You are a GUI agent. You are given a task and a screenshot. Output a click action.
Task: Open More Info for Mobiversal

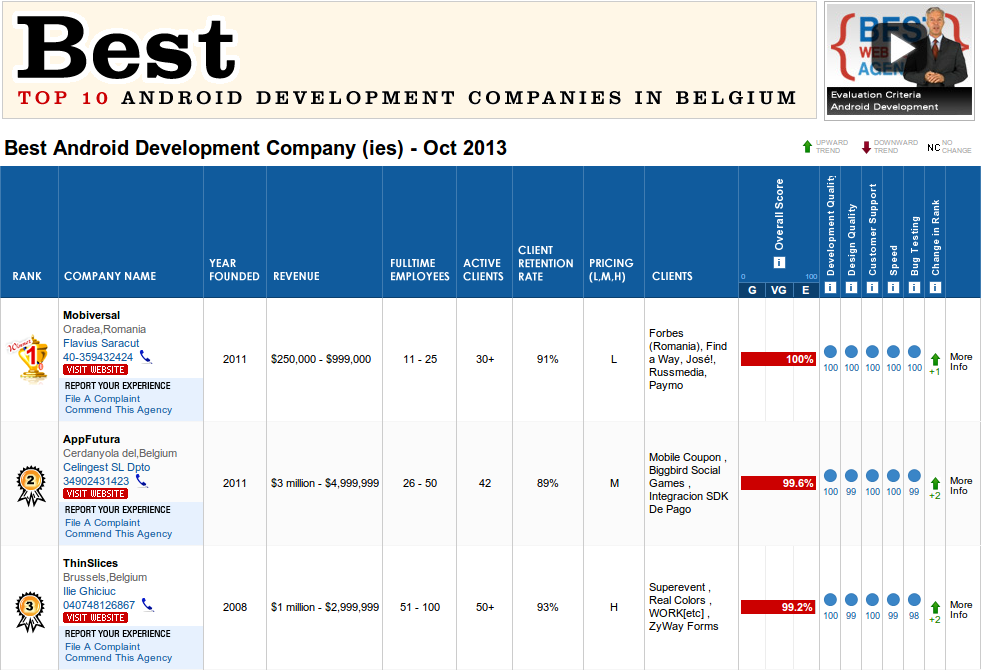960,361
